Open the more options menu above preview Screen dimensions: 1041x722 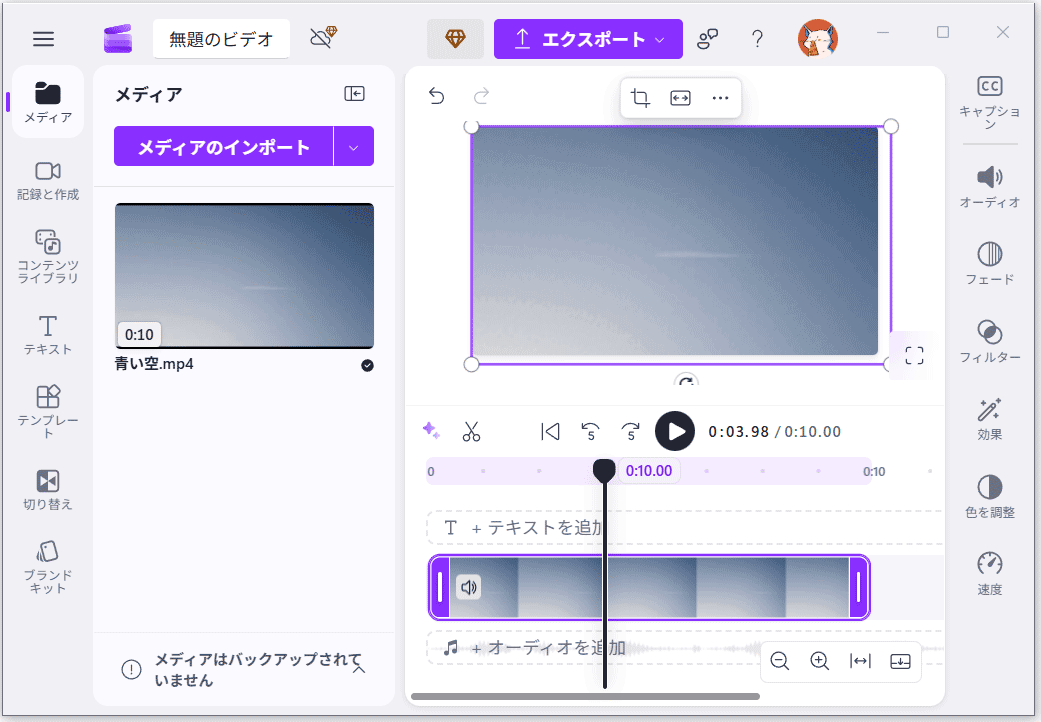pos(720,98)
